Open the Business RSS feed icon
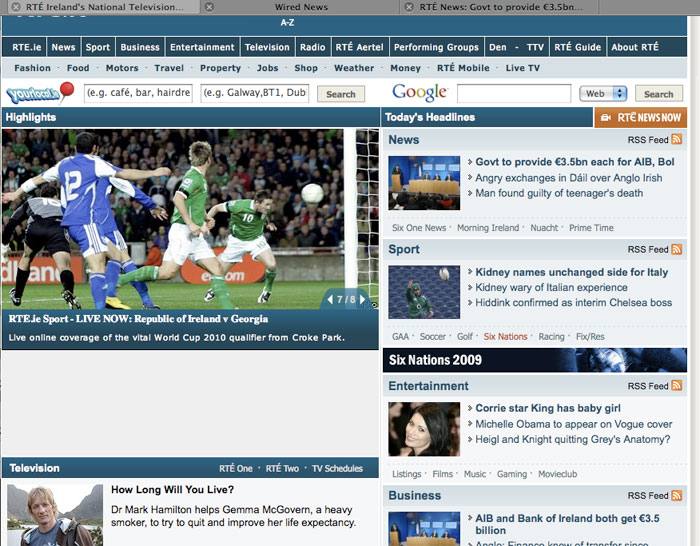 (x=677, y=496)
